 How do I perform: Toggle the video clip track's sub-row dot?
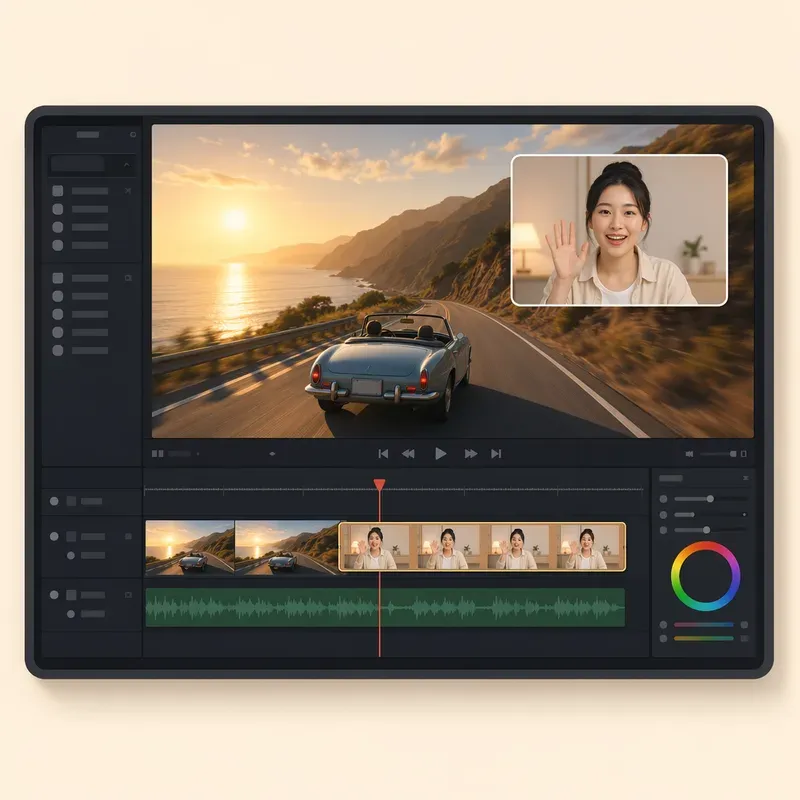(71, 556)
